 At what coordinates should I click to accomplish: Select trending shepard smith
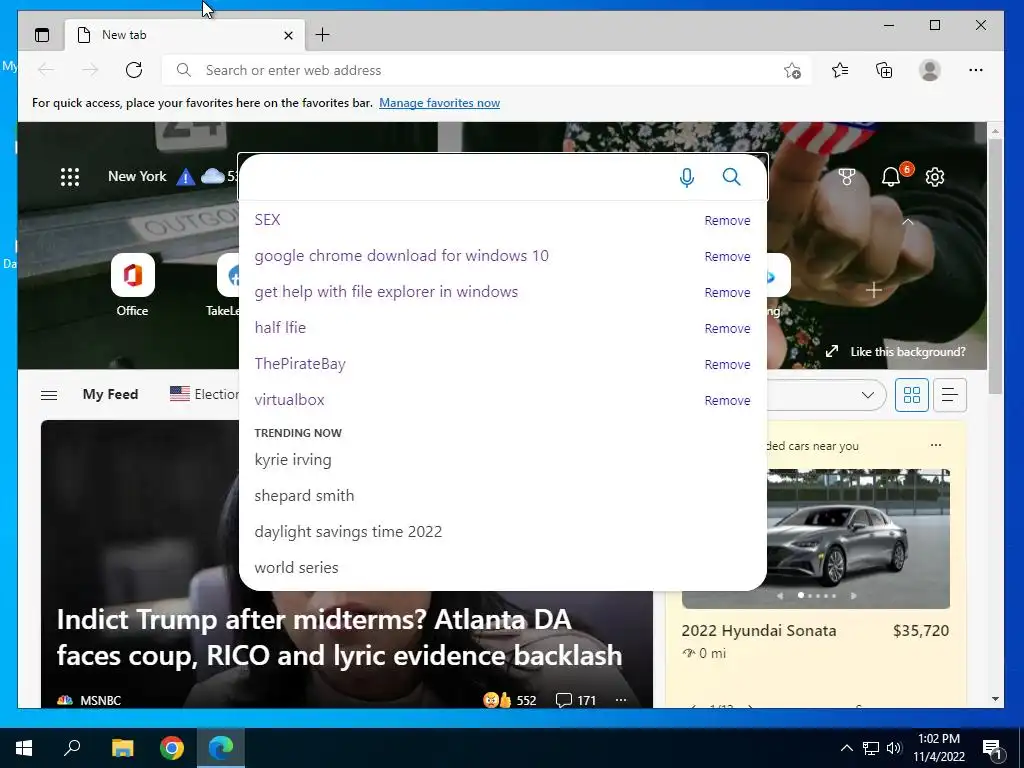[x=304, y=496]
